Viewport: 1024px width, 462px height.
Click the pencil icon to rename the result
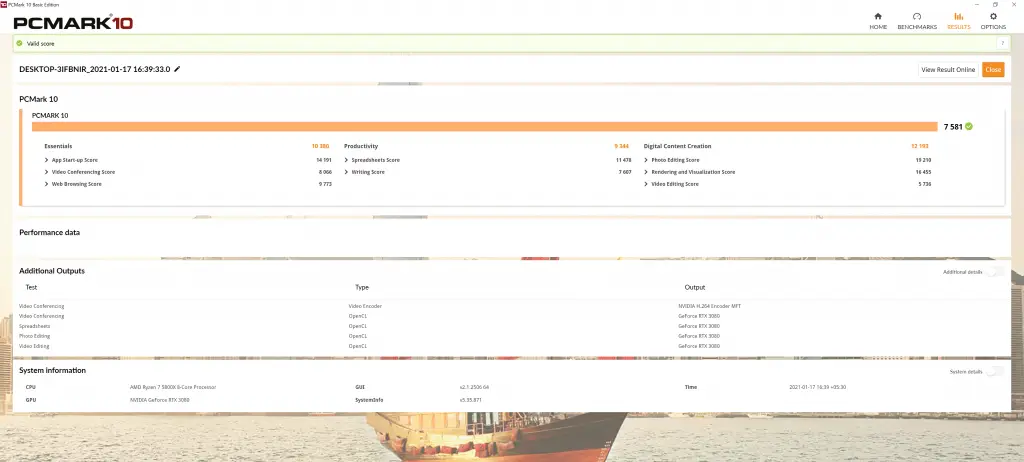[x=177, y=69]
